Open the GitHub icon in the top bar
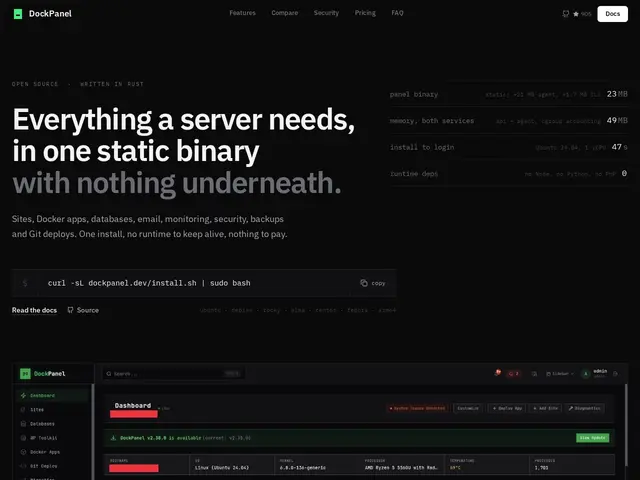The height and width of the screenshot is (480, 640). tap(565, 14)
